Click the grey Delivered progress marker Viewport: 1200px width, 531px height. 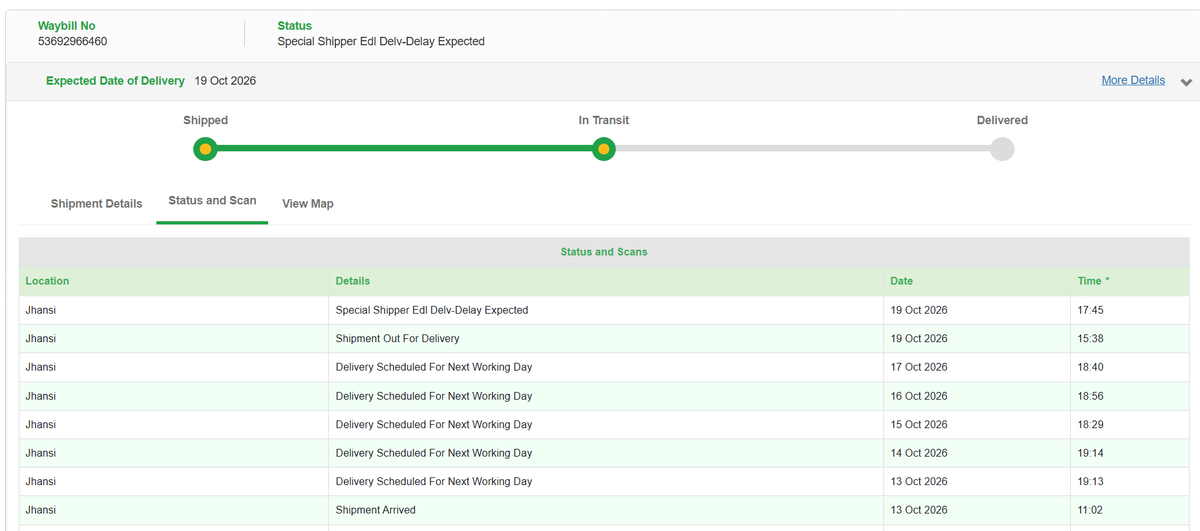tap(1002, 149)
